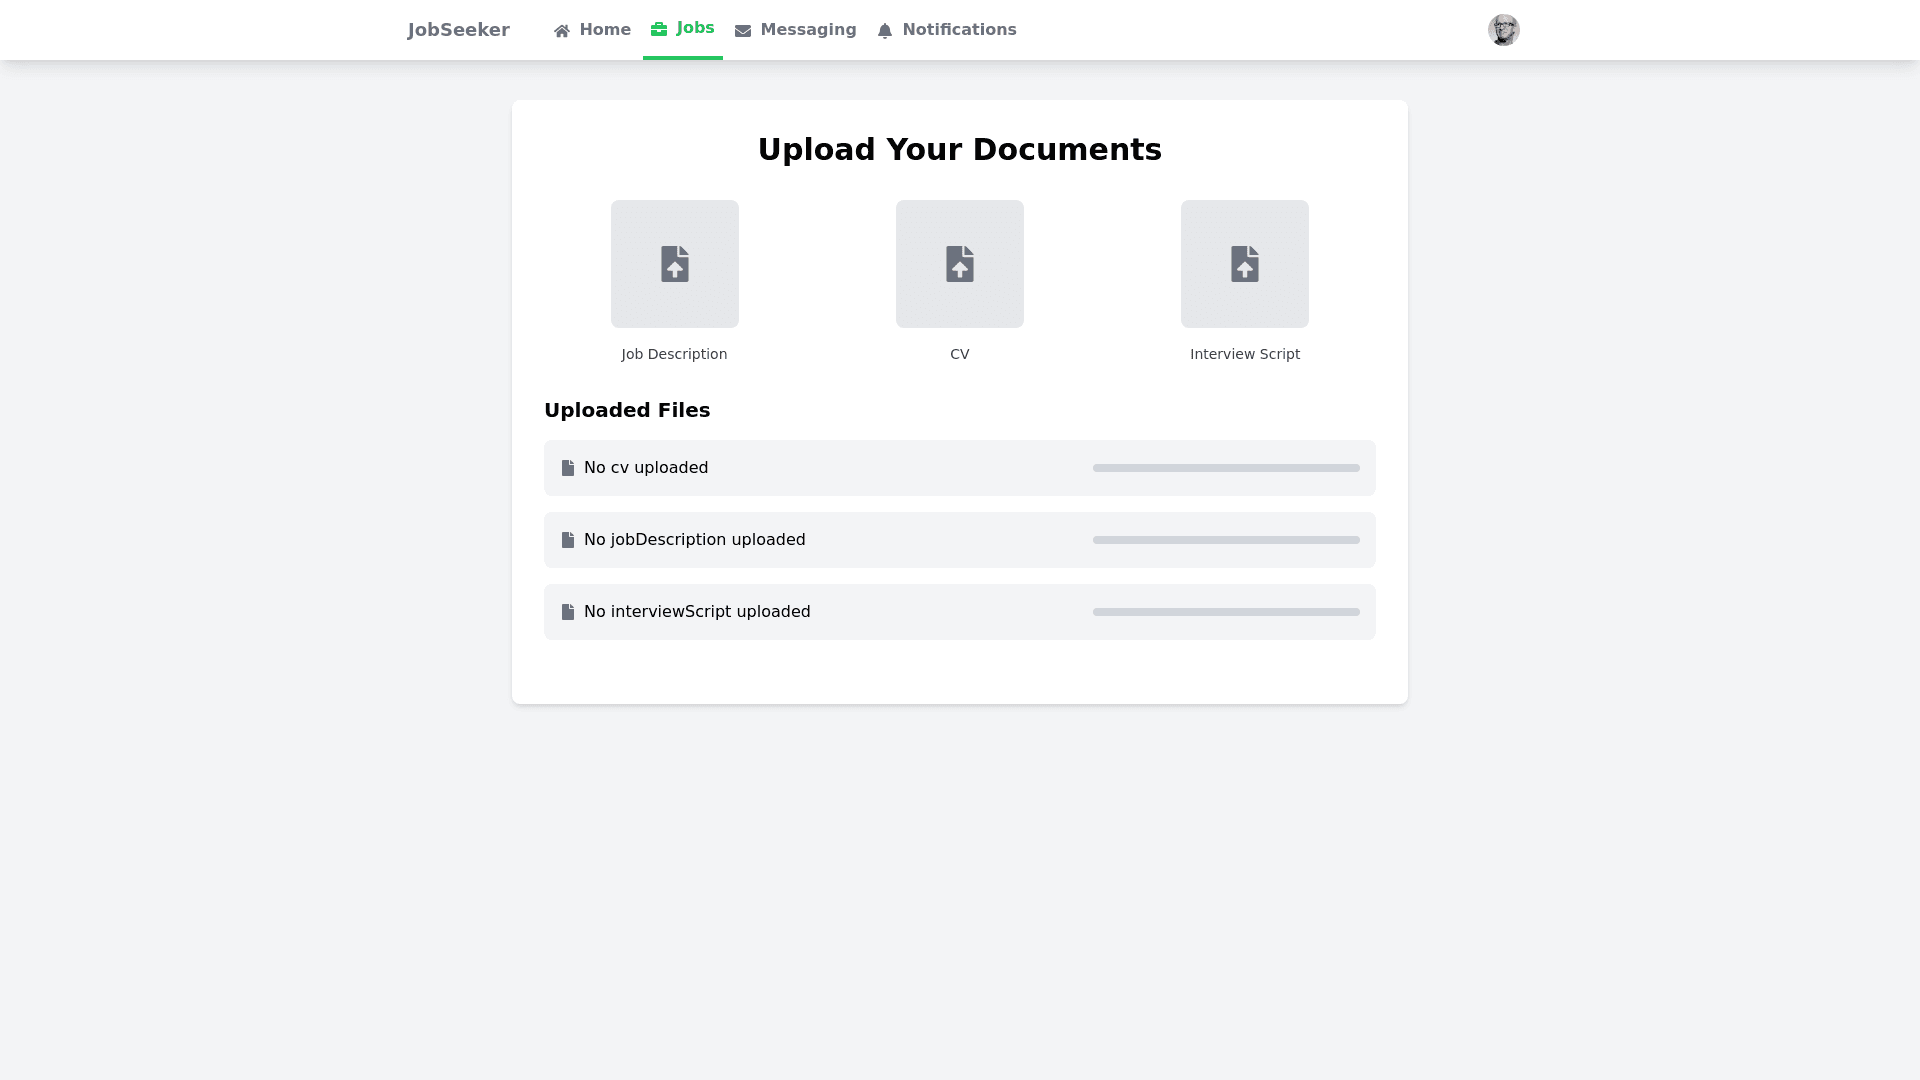This screenshot has width=1920, height=1080.
Task: Click file icon beside No jobDescription uploaded
Action: point(568,540)
